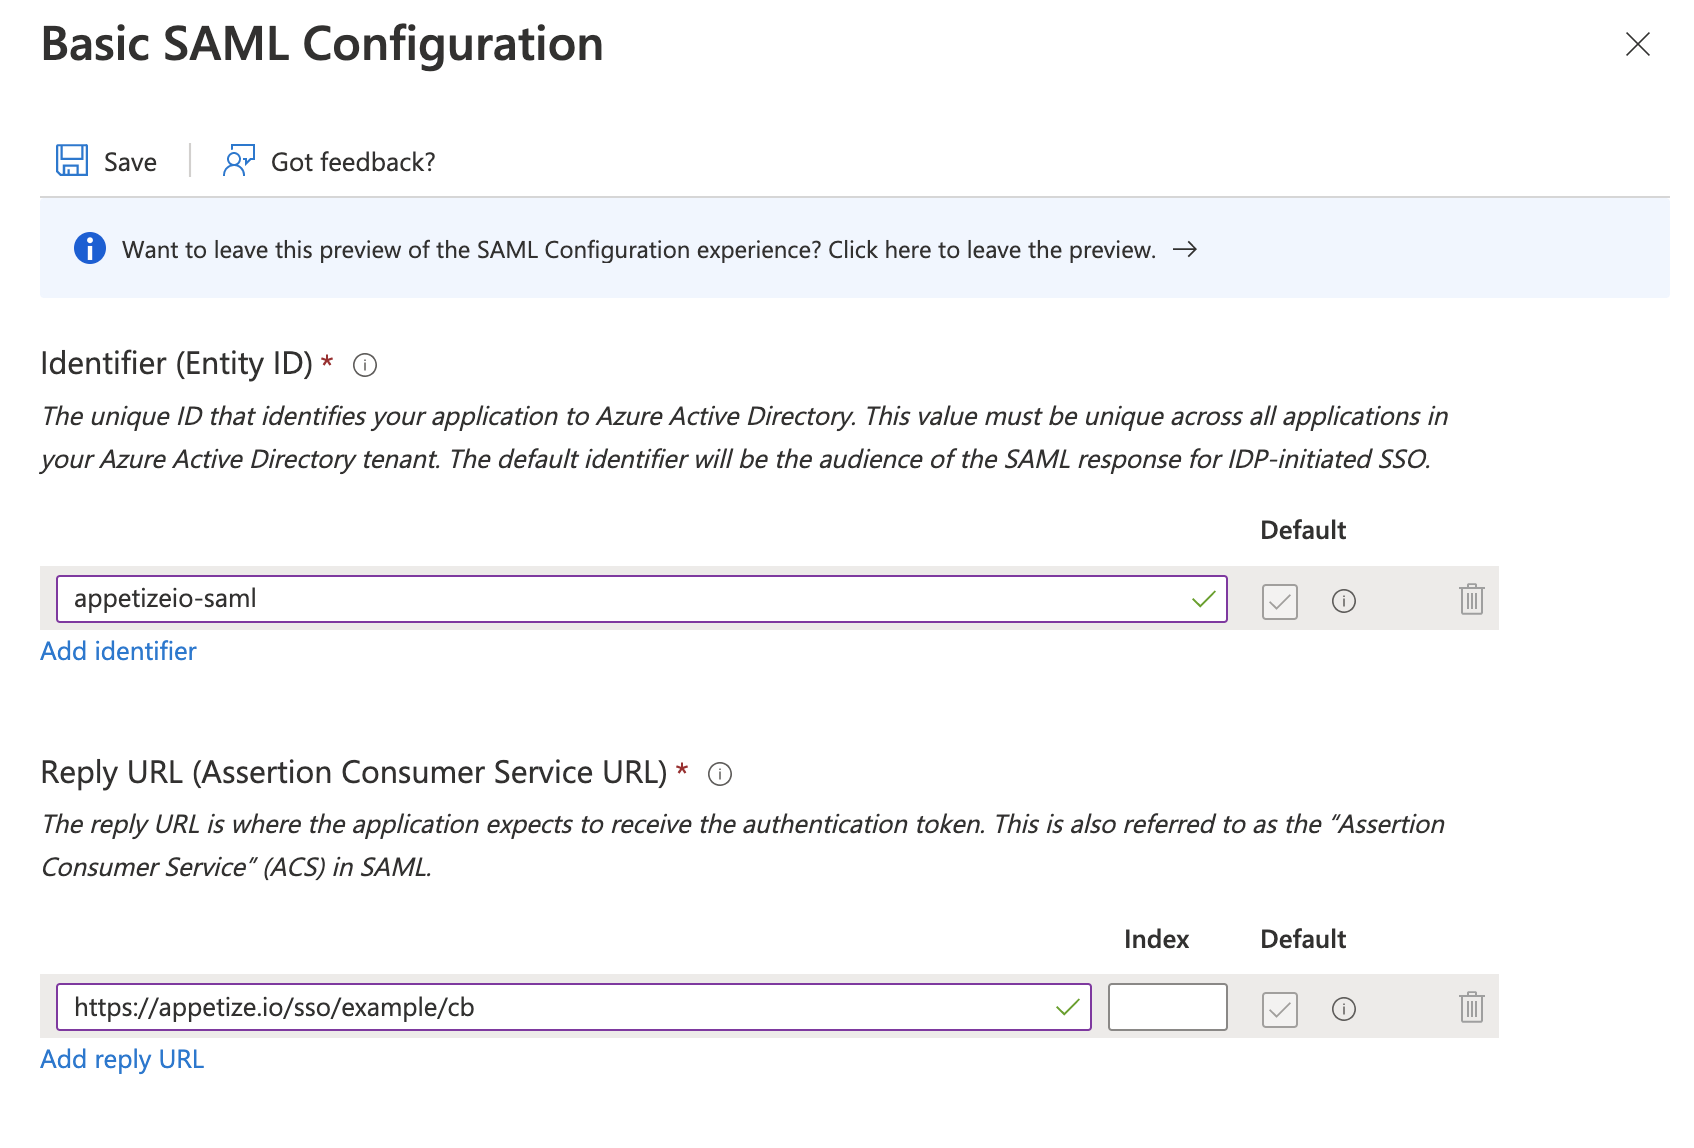Click info icon next to Identifier (Entity ID)

coord(365,365)
